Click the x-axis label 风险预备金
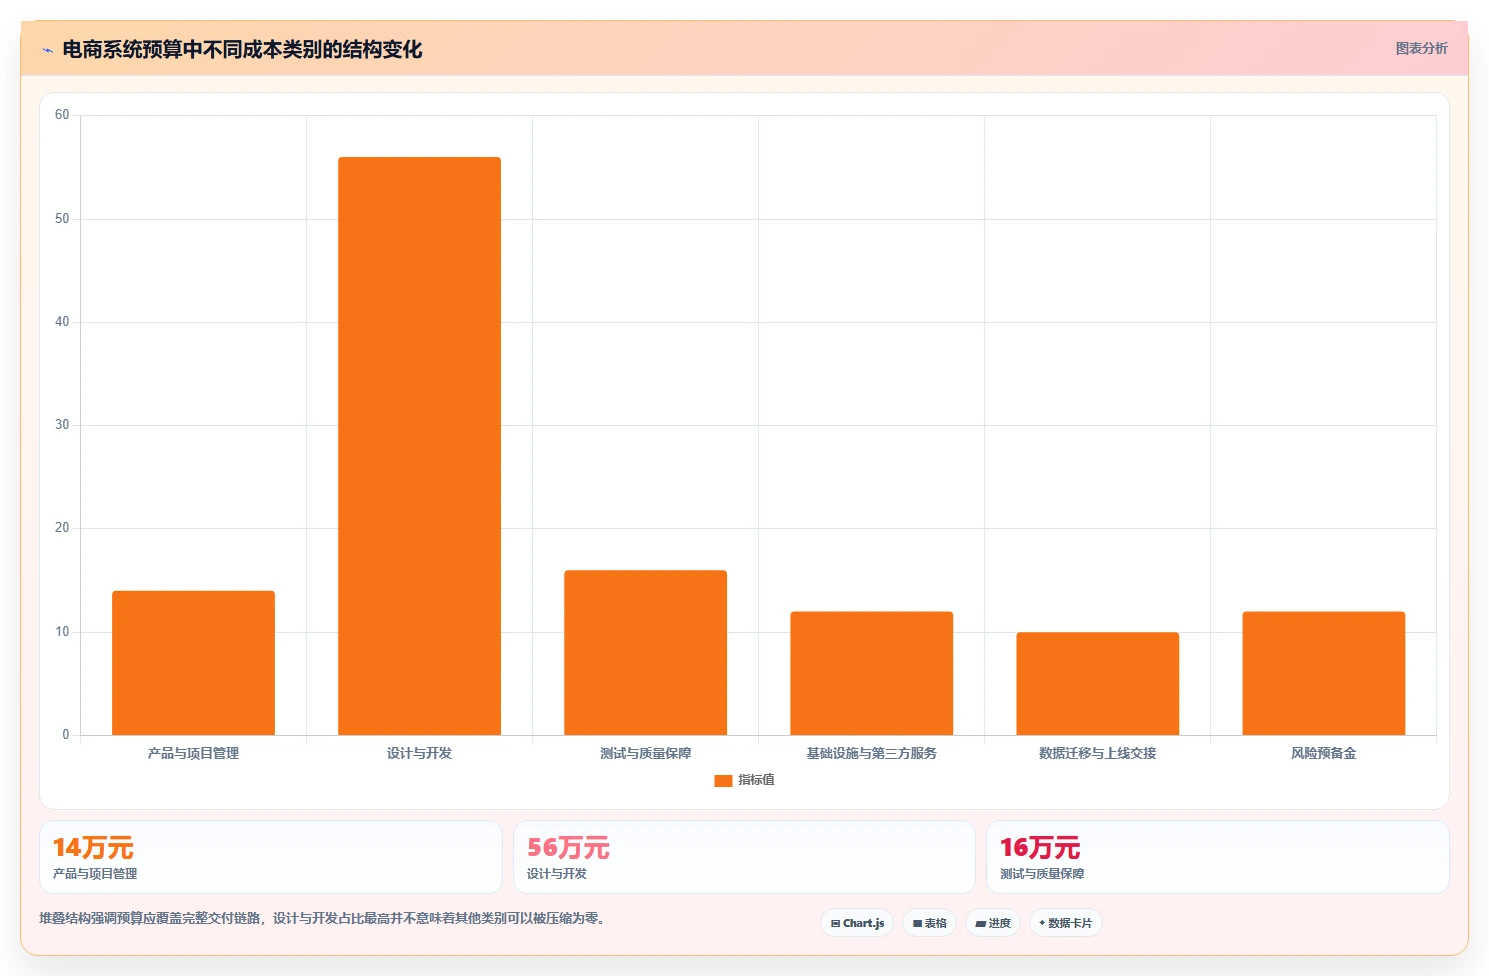Screen dimensions: 1489x976 [x=1323, y=753]
